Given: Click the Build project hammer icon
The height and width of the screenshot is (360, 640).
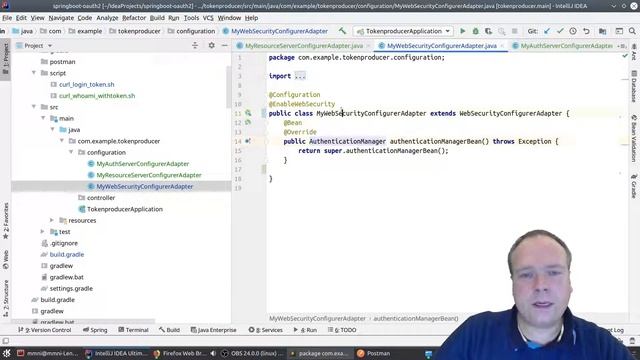Looking at the screenshot, I should click(x=342, y=31).
